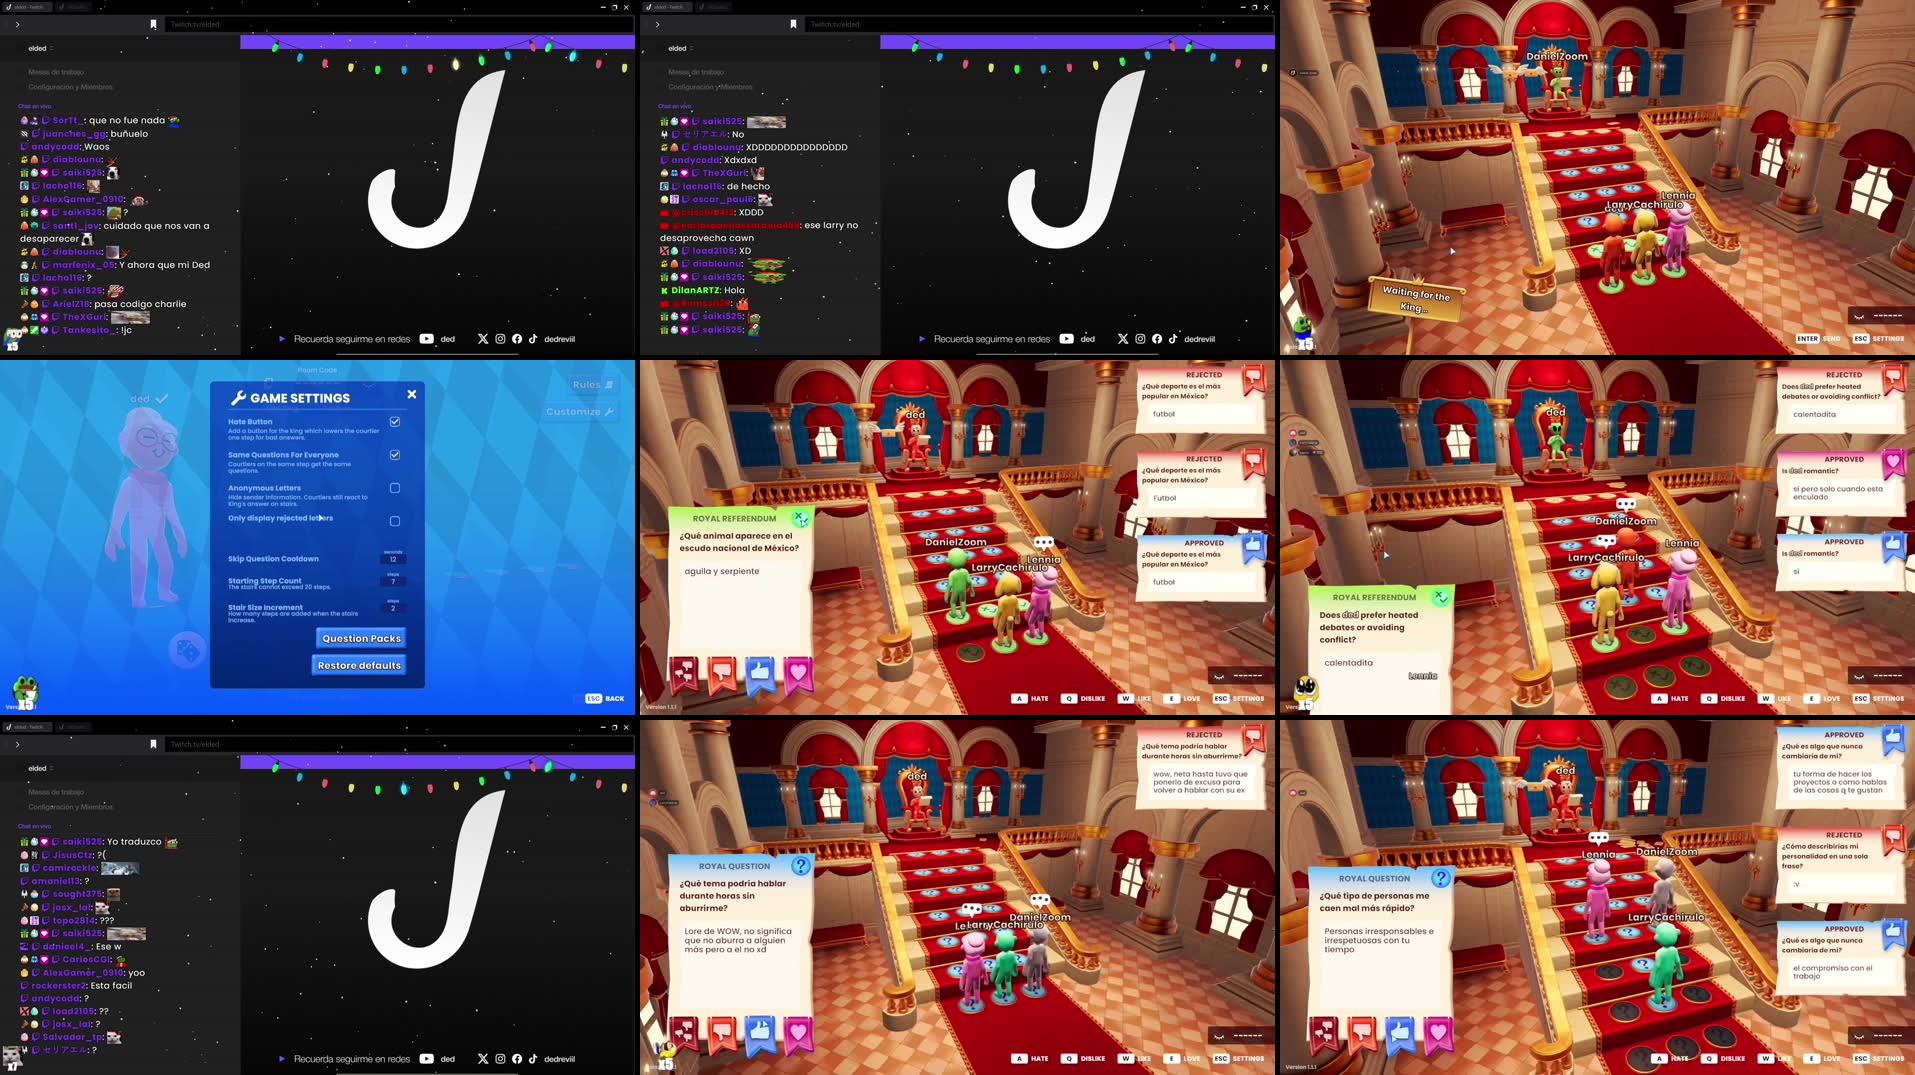This screenshot has width=1915, height=1075.
Task: Click the TikTok icon next to dedreviil
Action: pyautogui.click(x=533, y=339)
